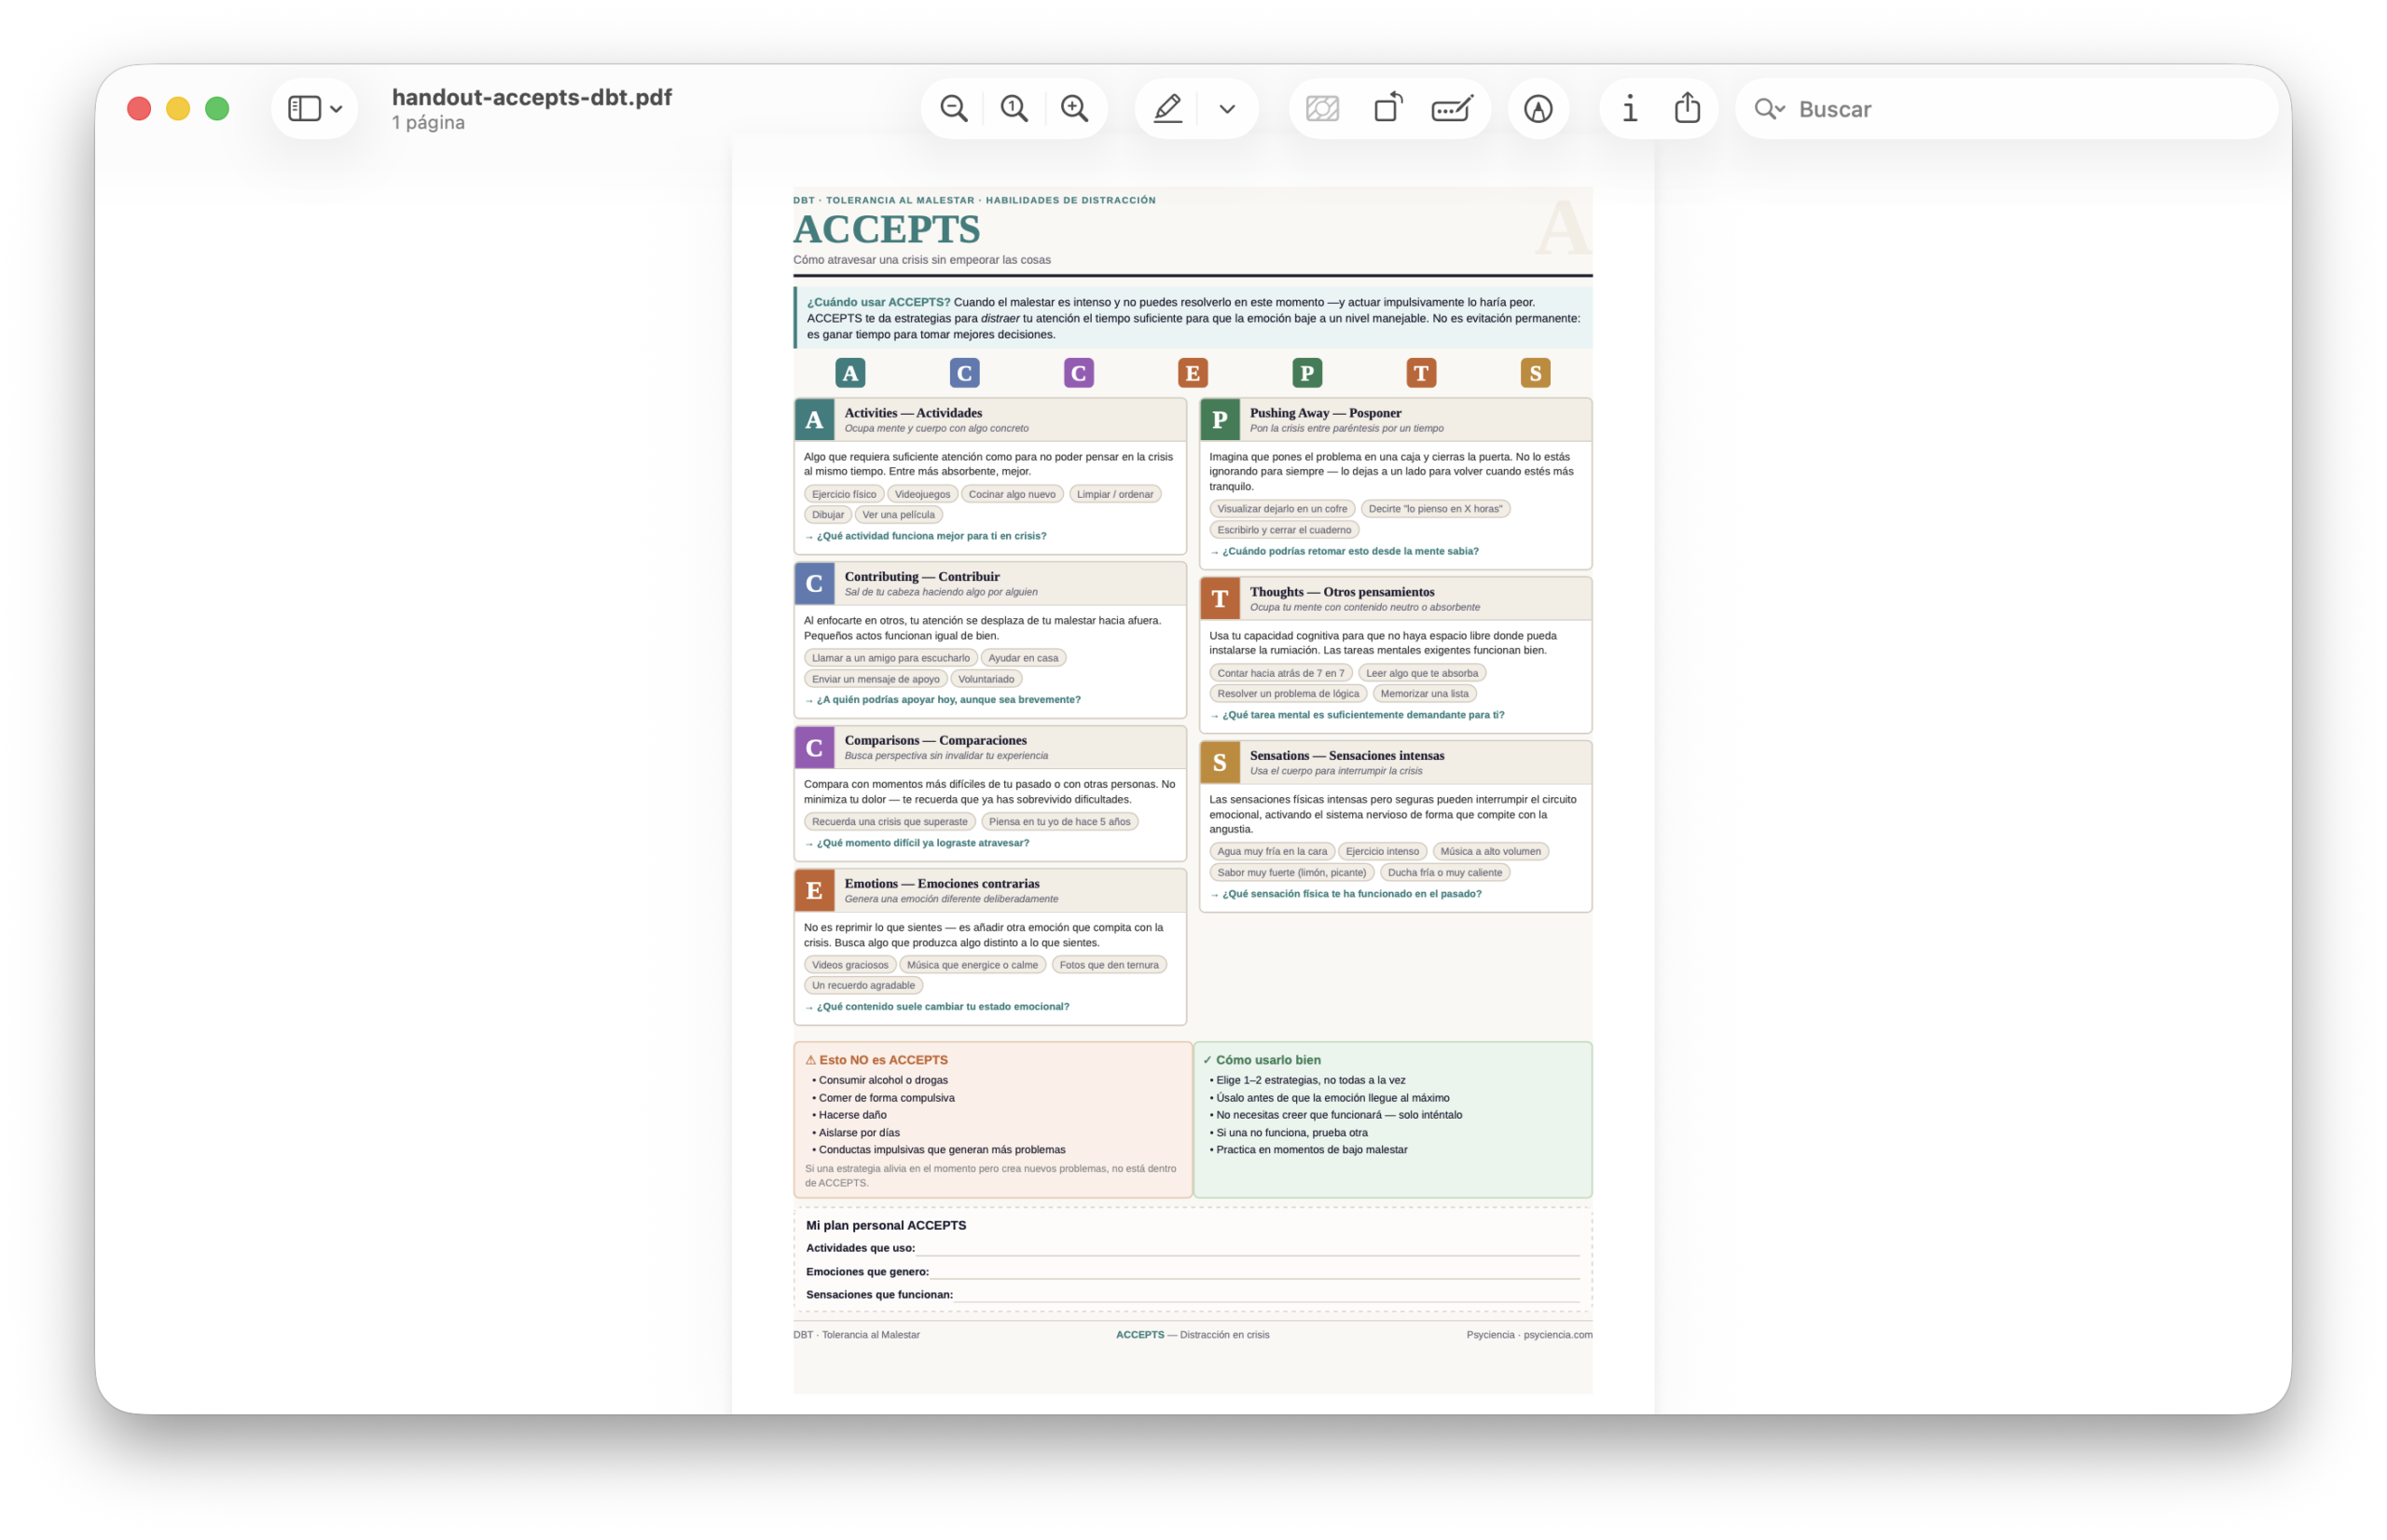Screen dimensions: 2387x1540
Task: Click the rotate page icon
Action: [x=1387, y=108]
